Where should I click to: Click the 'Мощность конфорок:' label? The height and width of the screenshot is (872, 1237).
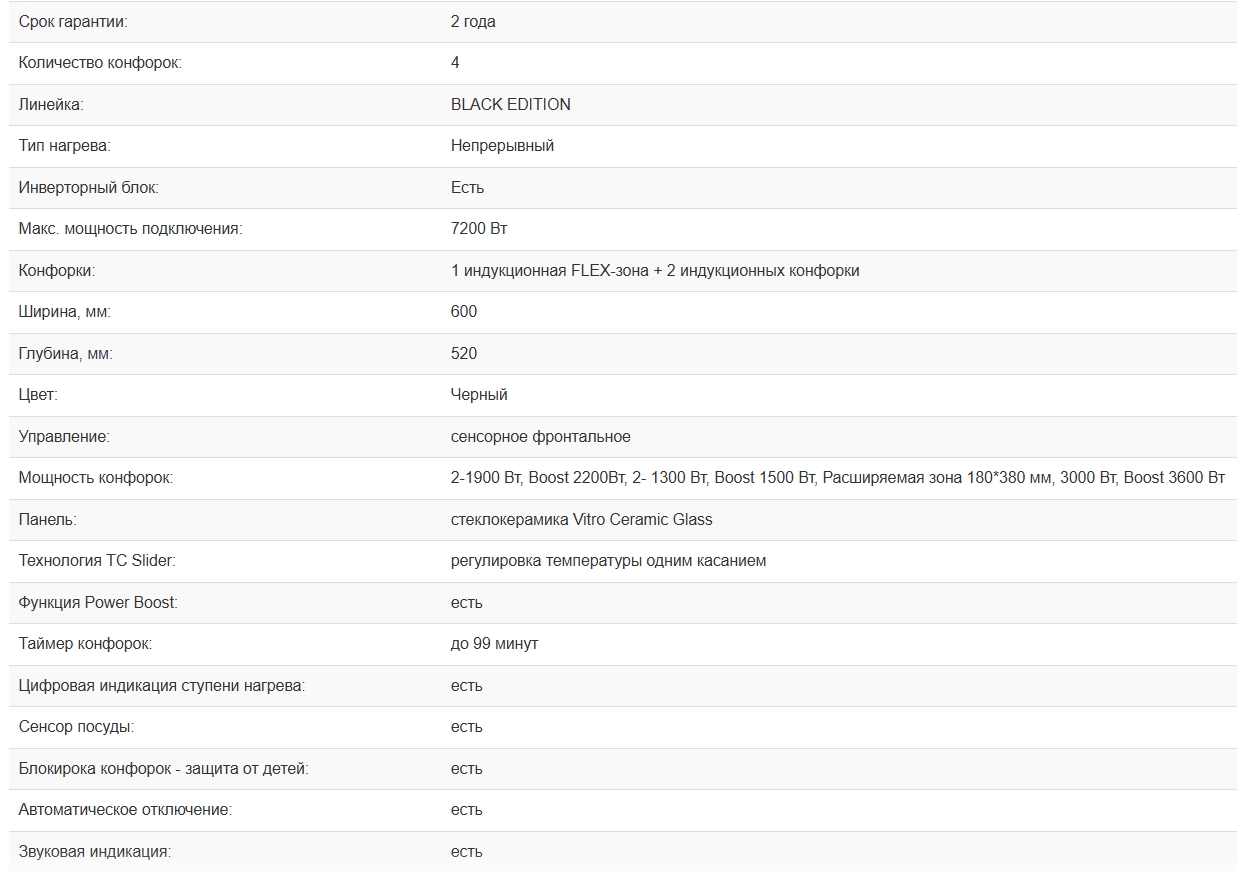coord(95,478)
